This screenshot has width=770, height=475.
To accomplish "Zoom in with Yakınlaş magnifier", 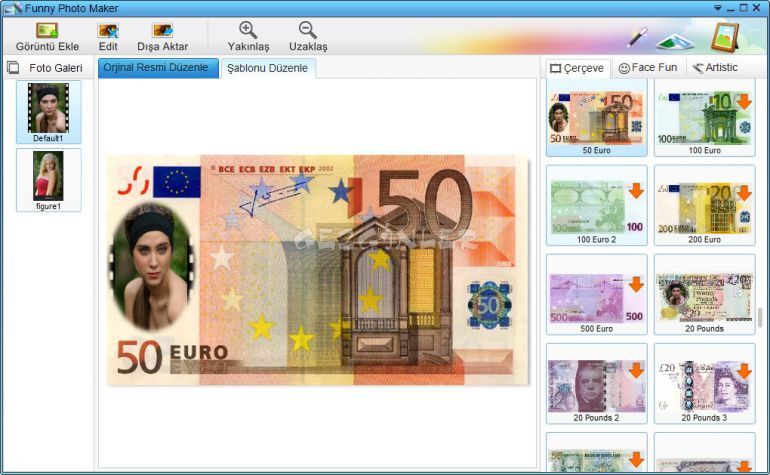I will pyautogui.click(x=248, y=30).
